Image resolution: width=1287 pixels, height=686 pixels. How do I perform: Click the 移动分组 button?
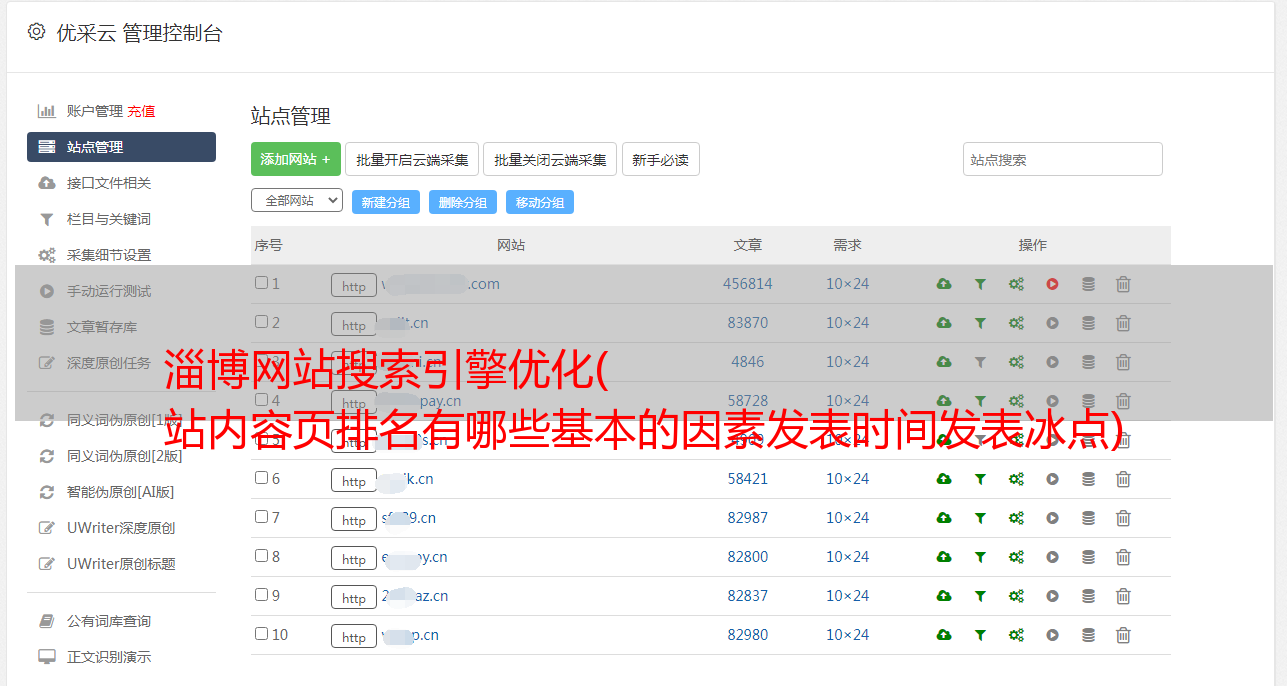click(x=540, y=202)
